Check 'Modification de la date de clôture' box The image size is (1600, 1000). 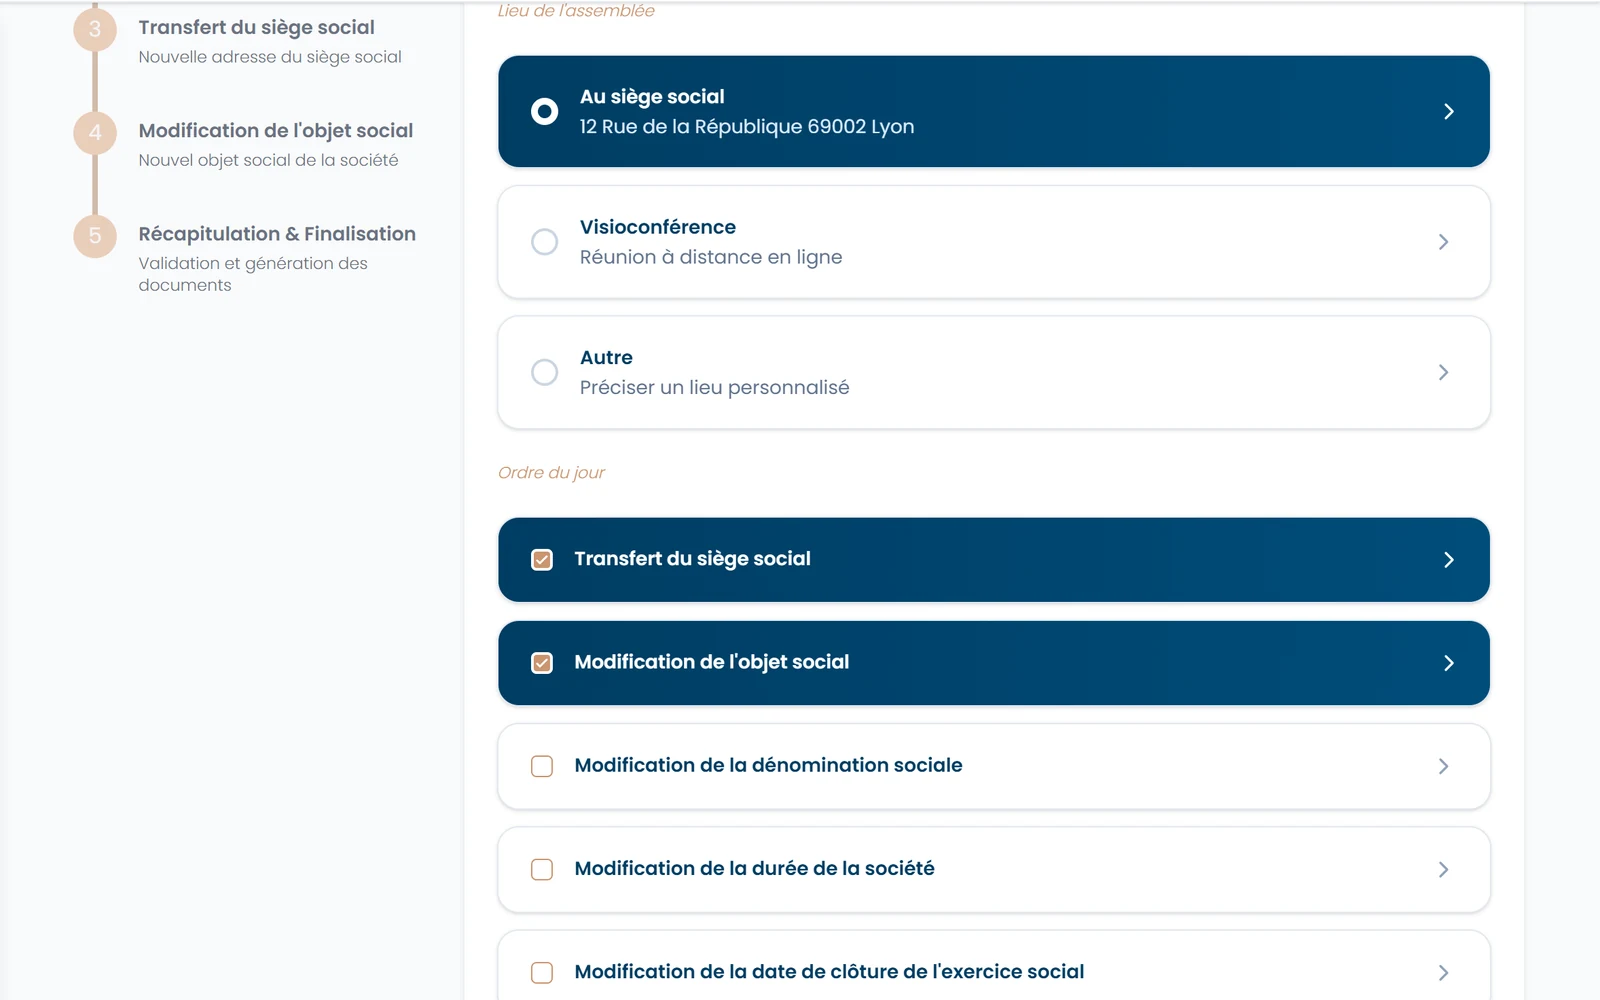(x=542, y=972)
